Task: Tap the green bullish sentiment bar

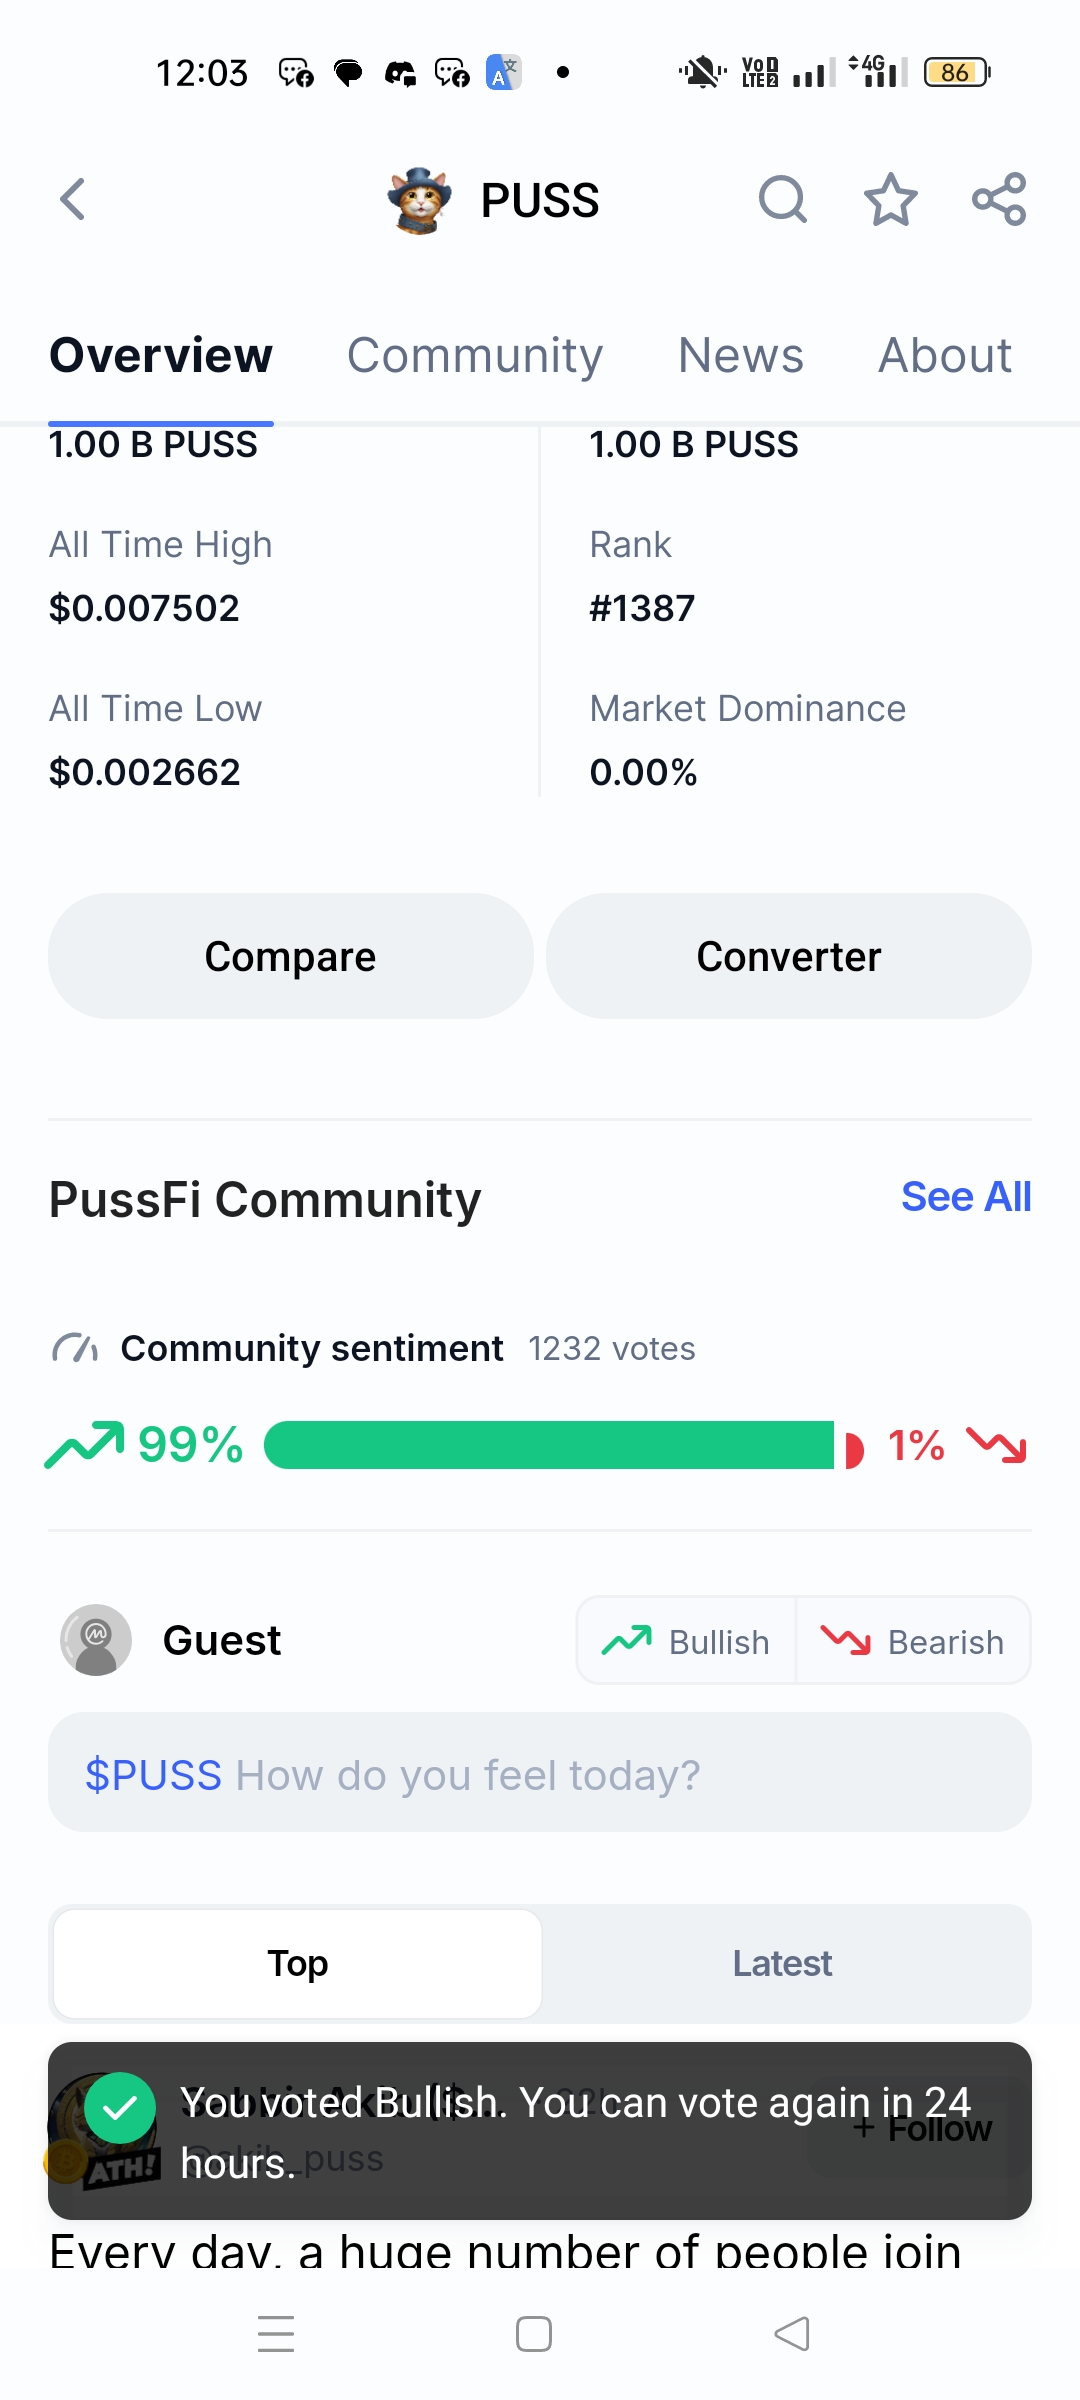Action: tap(549, 1445)
